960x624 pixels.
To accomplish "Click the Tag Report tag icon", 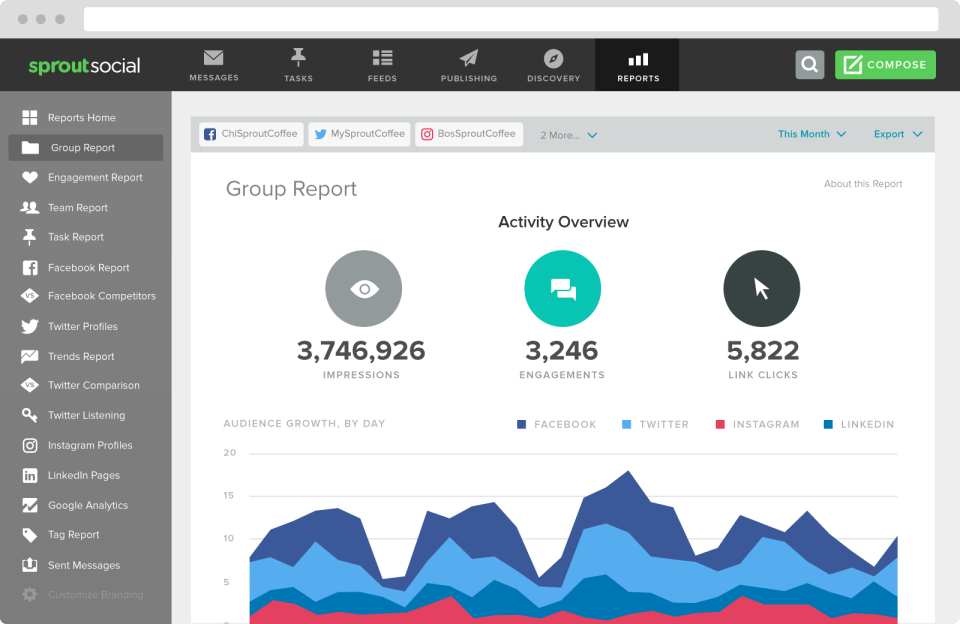I will click(29, 535).
